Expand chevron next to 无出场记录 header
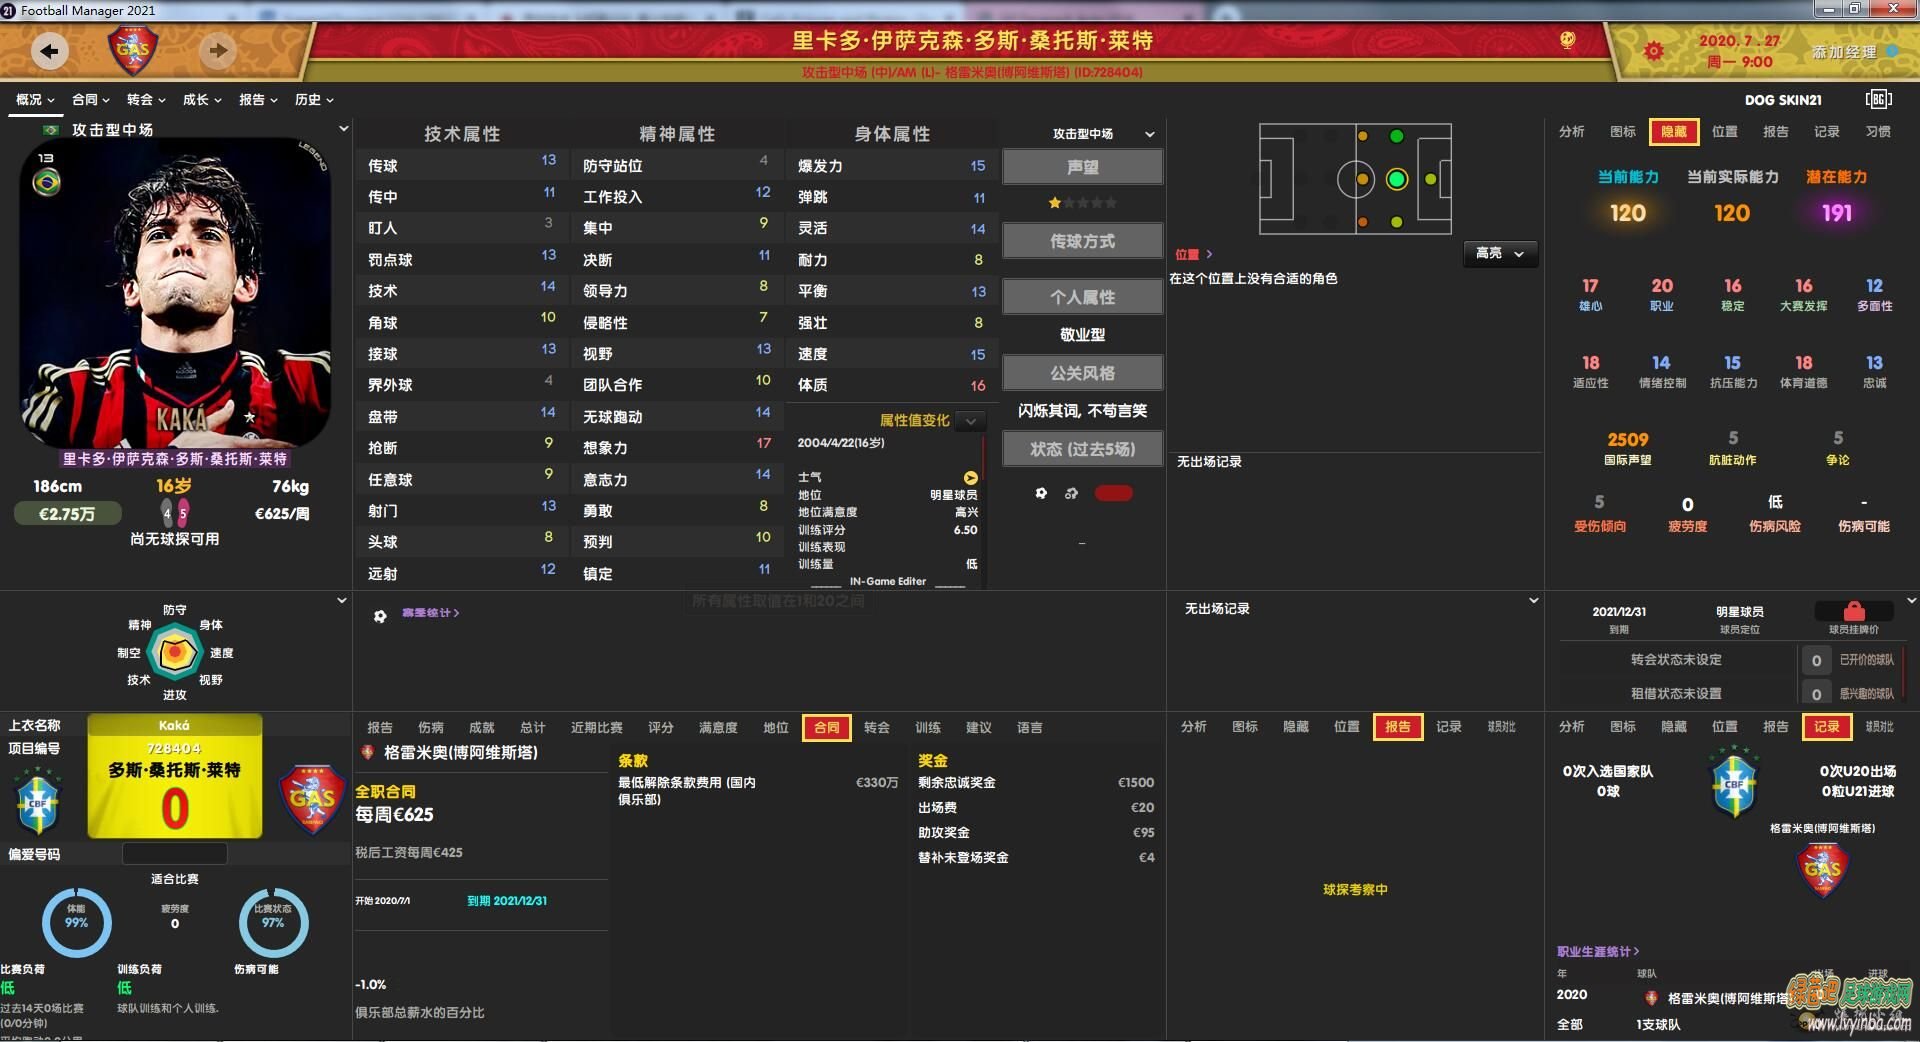 click(x=1533, y=601)
